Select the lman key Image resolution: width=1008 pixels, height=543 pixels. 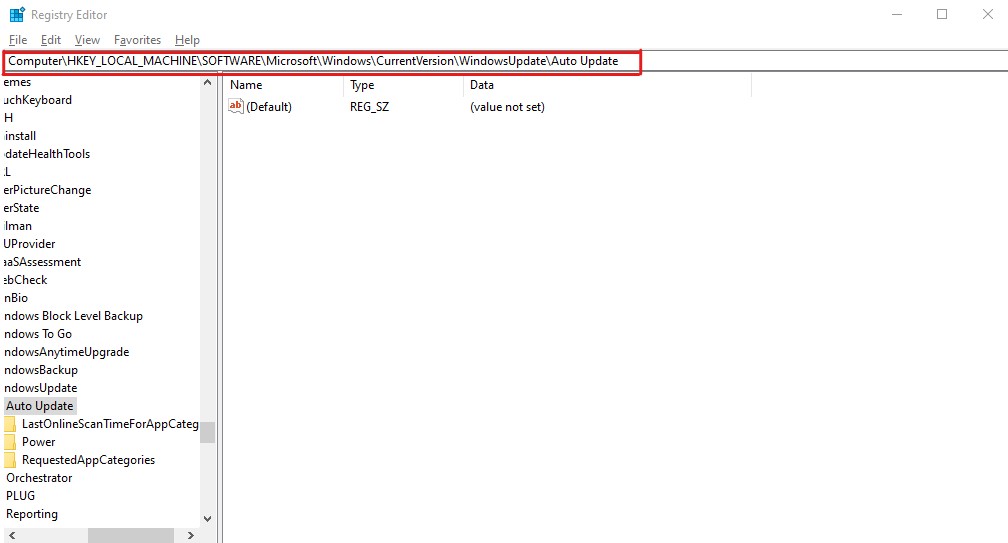[18, 226]
